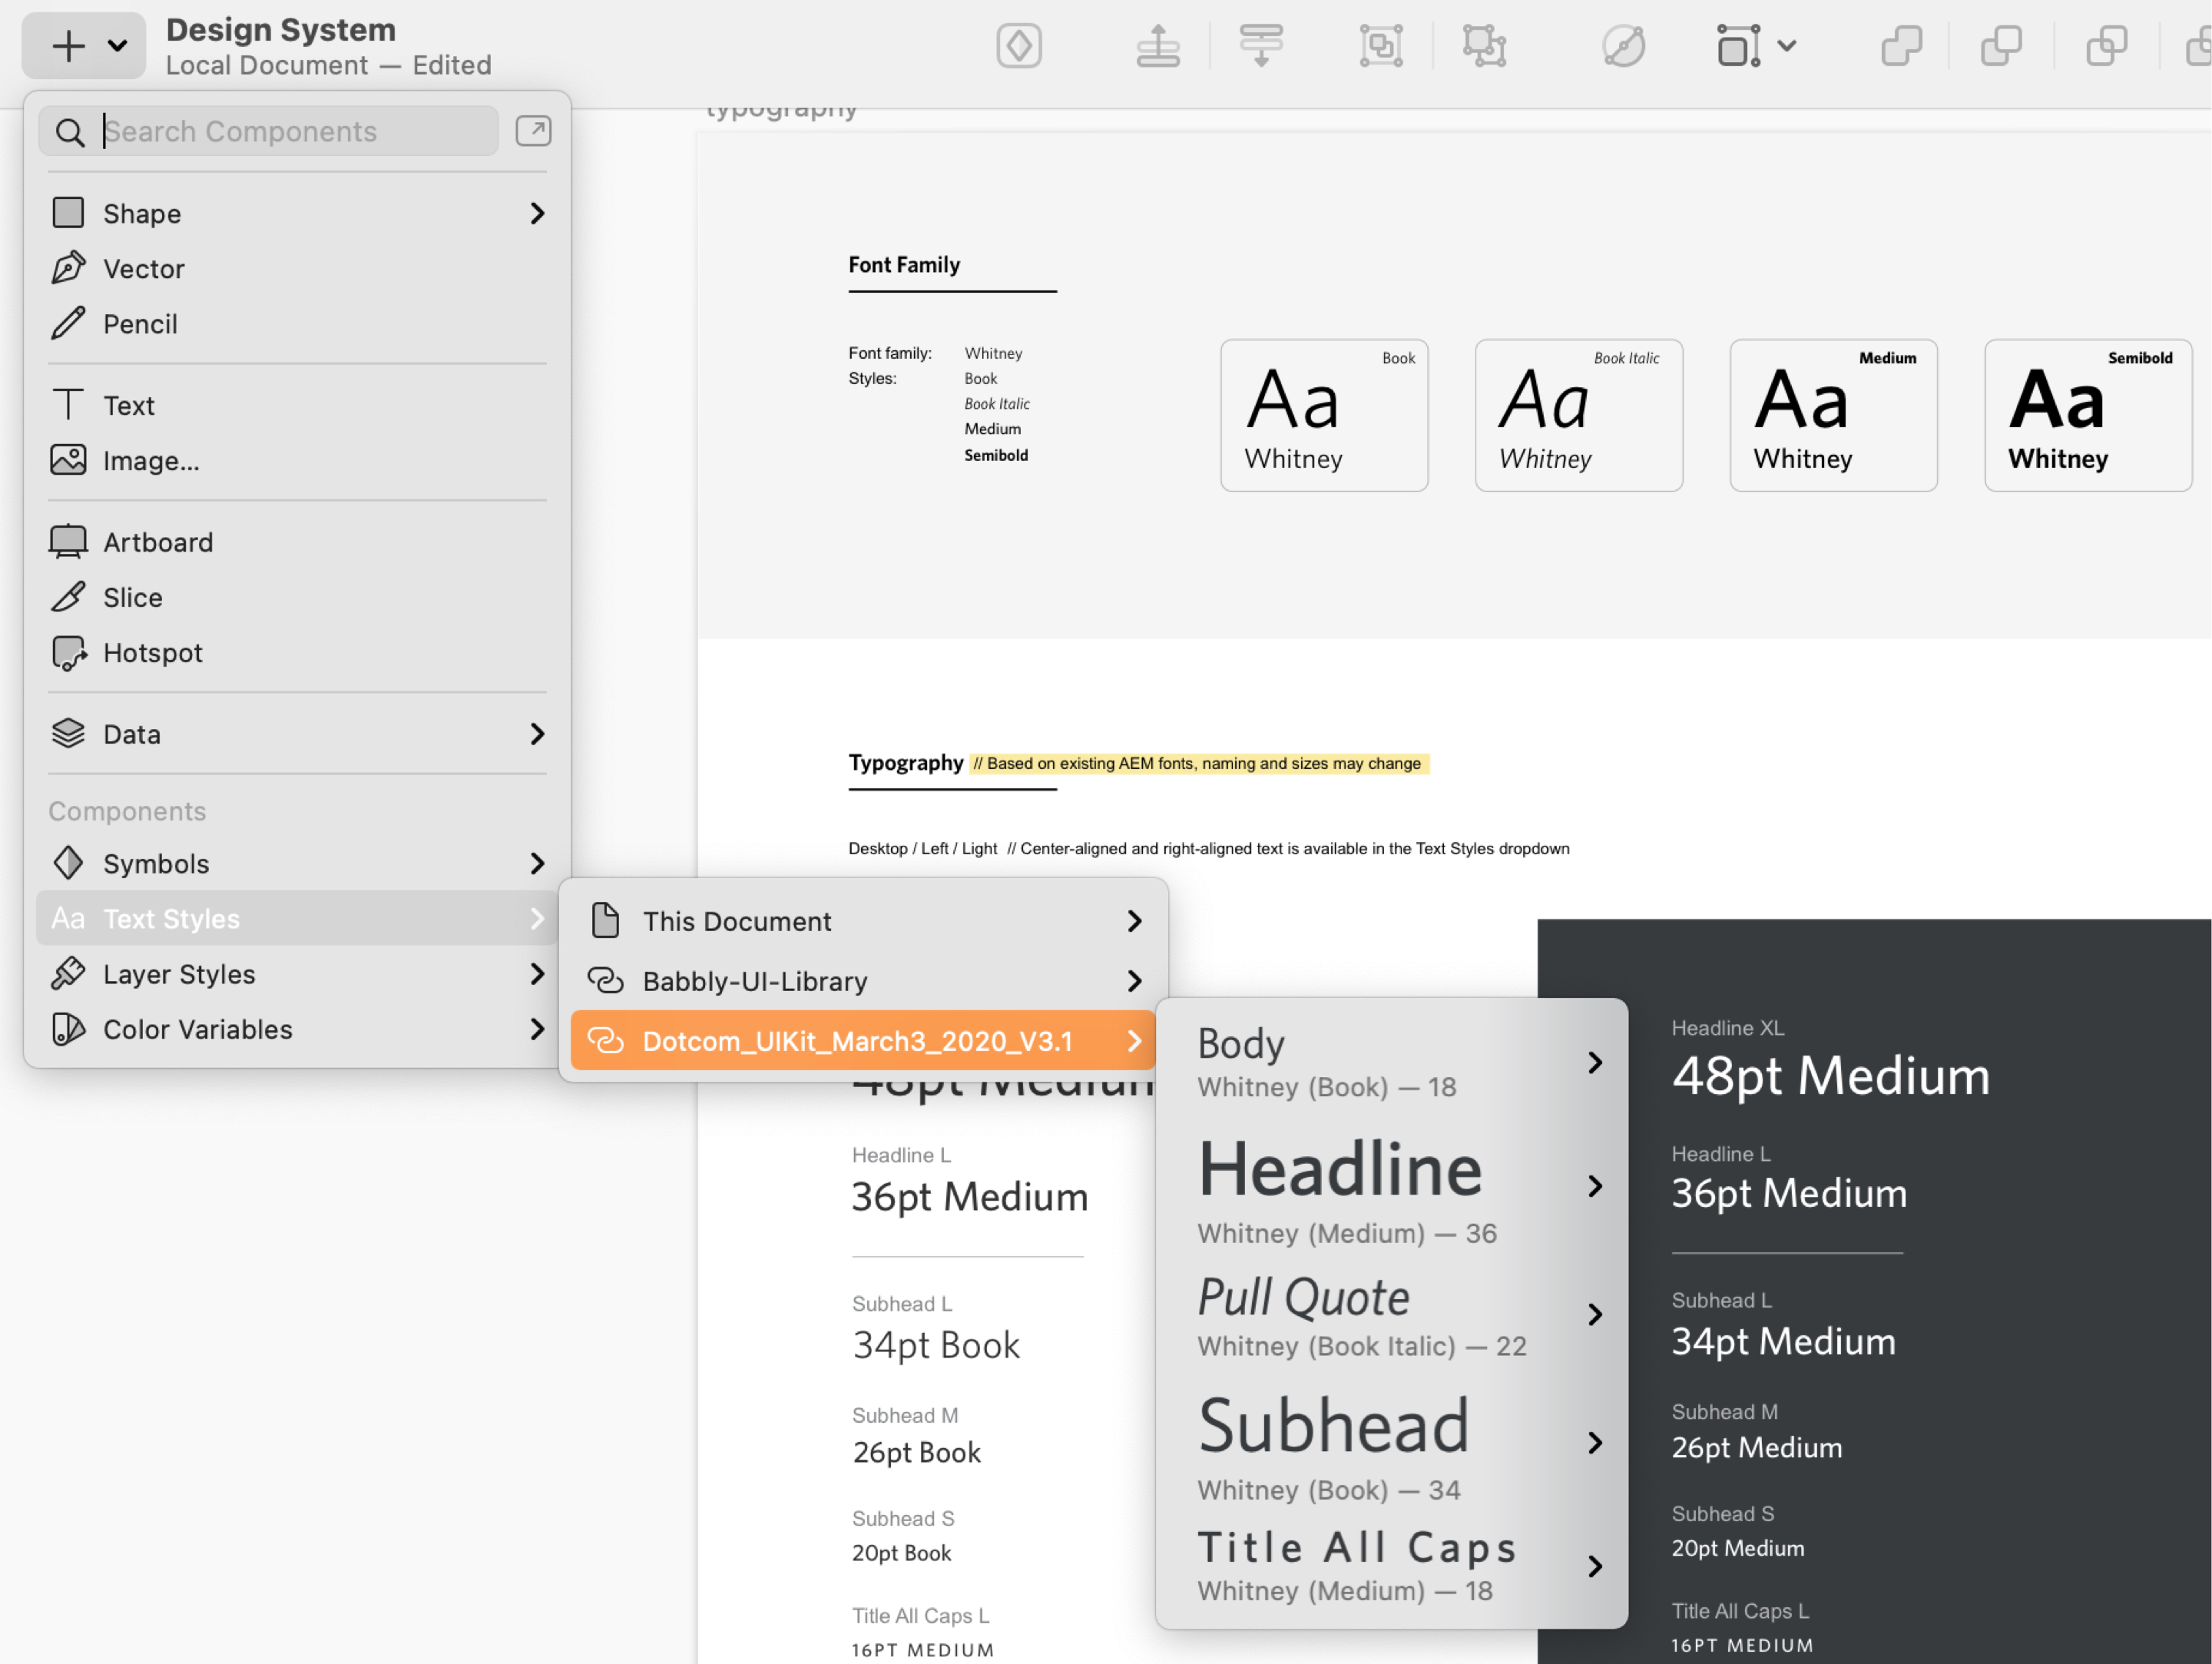The image size is (2212, 1664).
Task: Click the Ungroup layers toolbar icon
Action: coord(1485,46)
